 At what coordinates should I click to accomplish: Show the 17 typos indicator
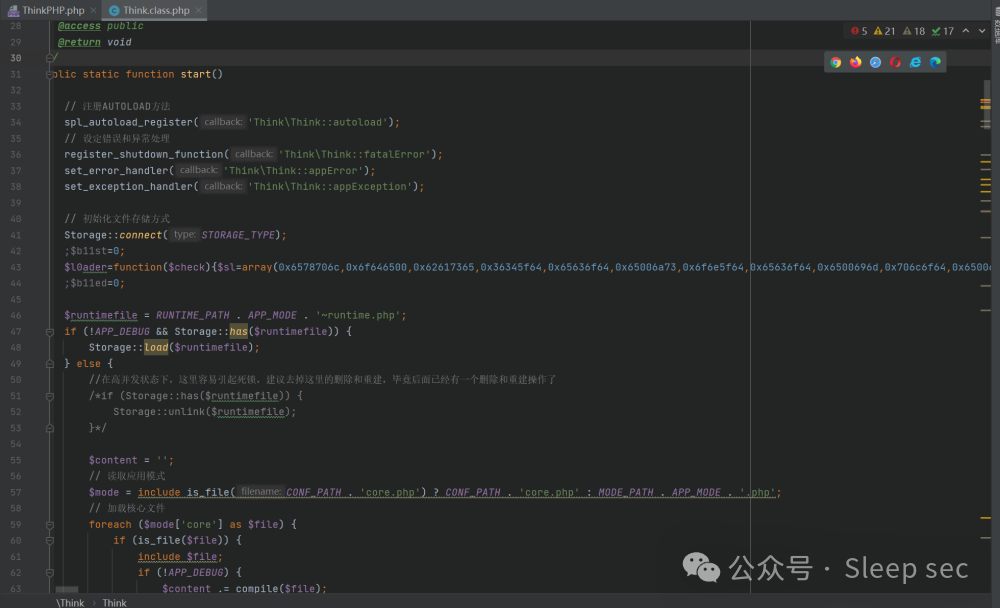click(943, 31)
